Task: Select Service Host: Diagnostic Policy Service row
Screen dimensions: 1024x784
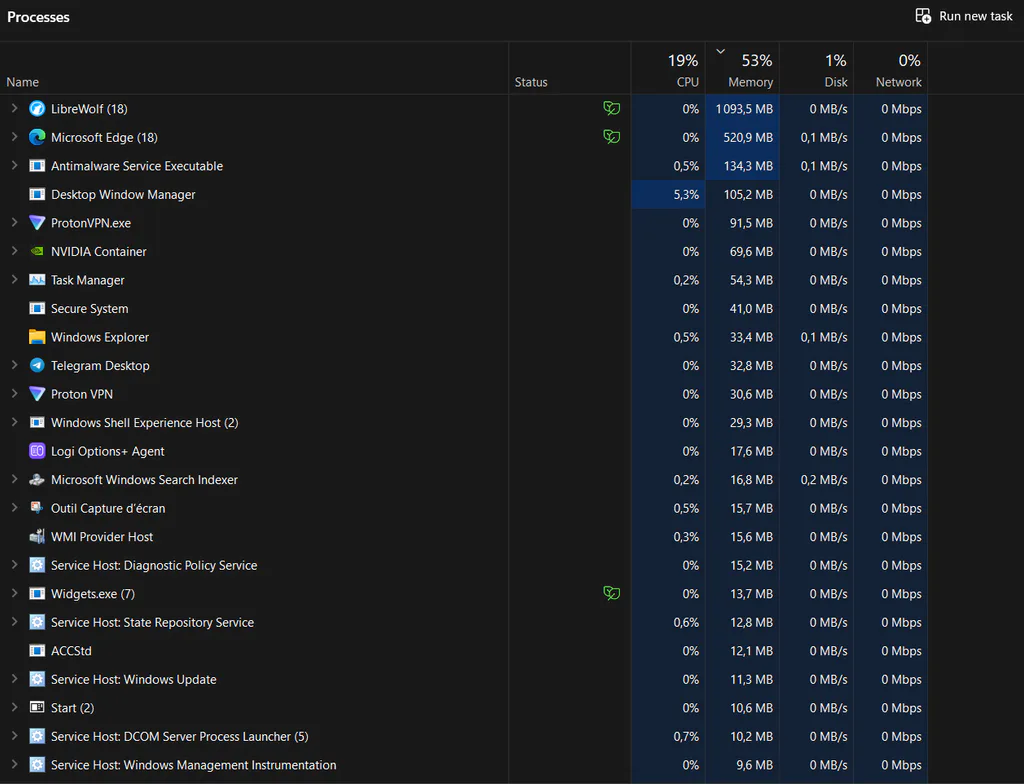Action: pyautogui.click(x=464, y=565)
